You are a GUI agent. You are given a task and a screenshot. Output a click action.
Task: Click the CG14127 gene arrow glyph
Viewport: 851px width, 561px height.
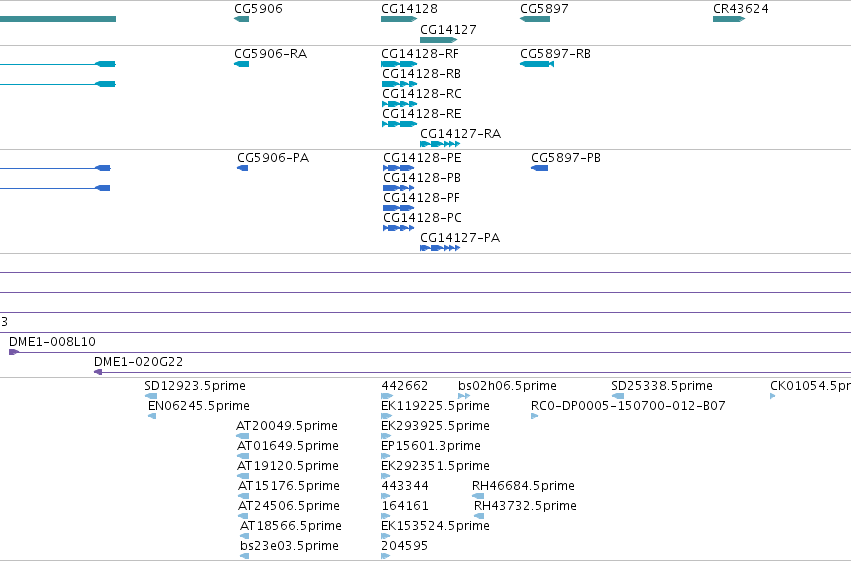click(439, 40)
